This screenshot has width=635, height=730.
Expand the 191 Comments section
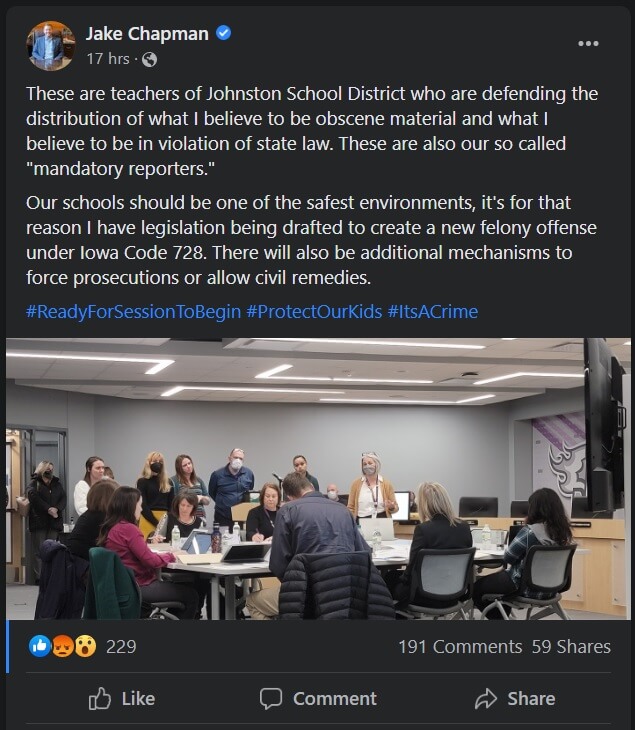point(460,646)
